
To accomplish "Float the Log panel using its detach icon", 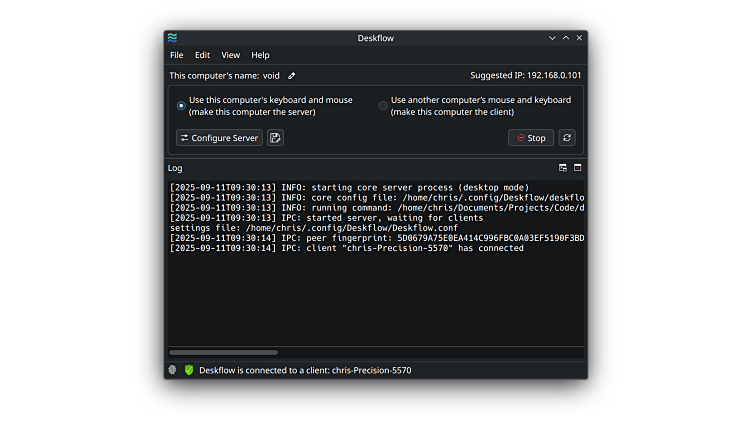I will [563, 168].
